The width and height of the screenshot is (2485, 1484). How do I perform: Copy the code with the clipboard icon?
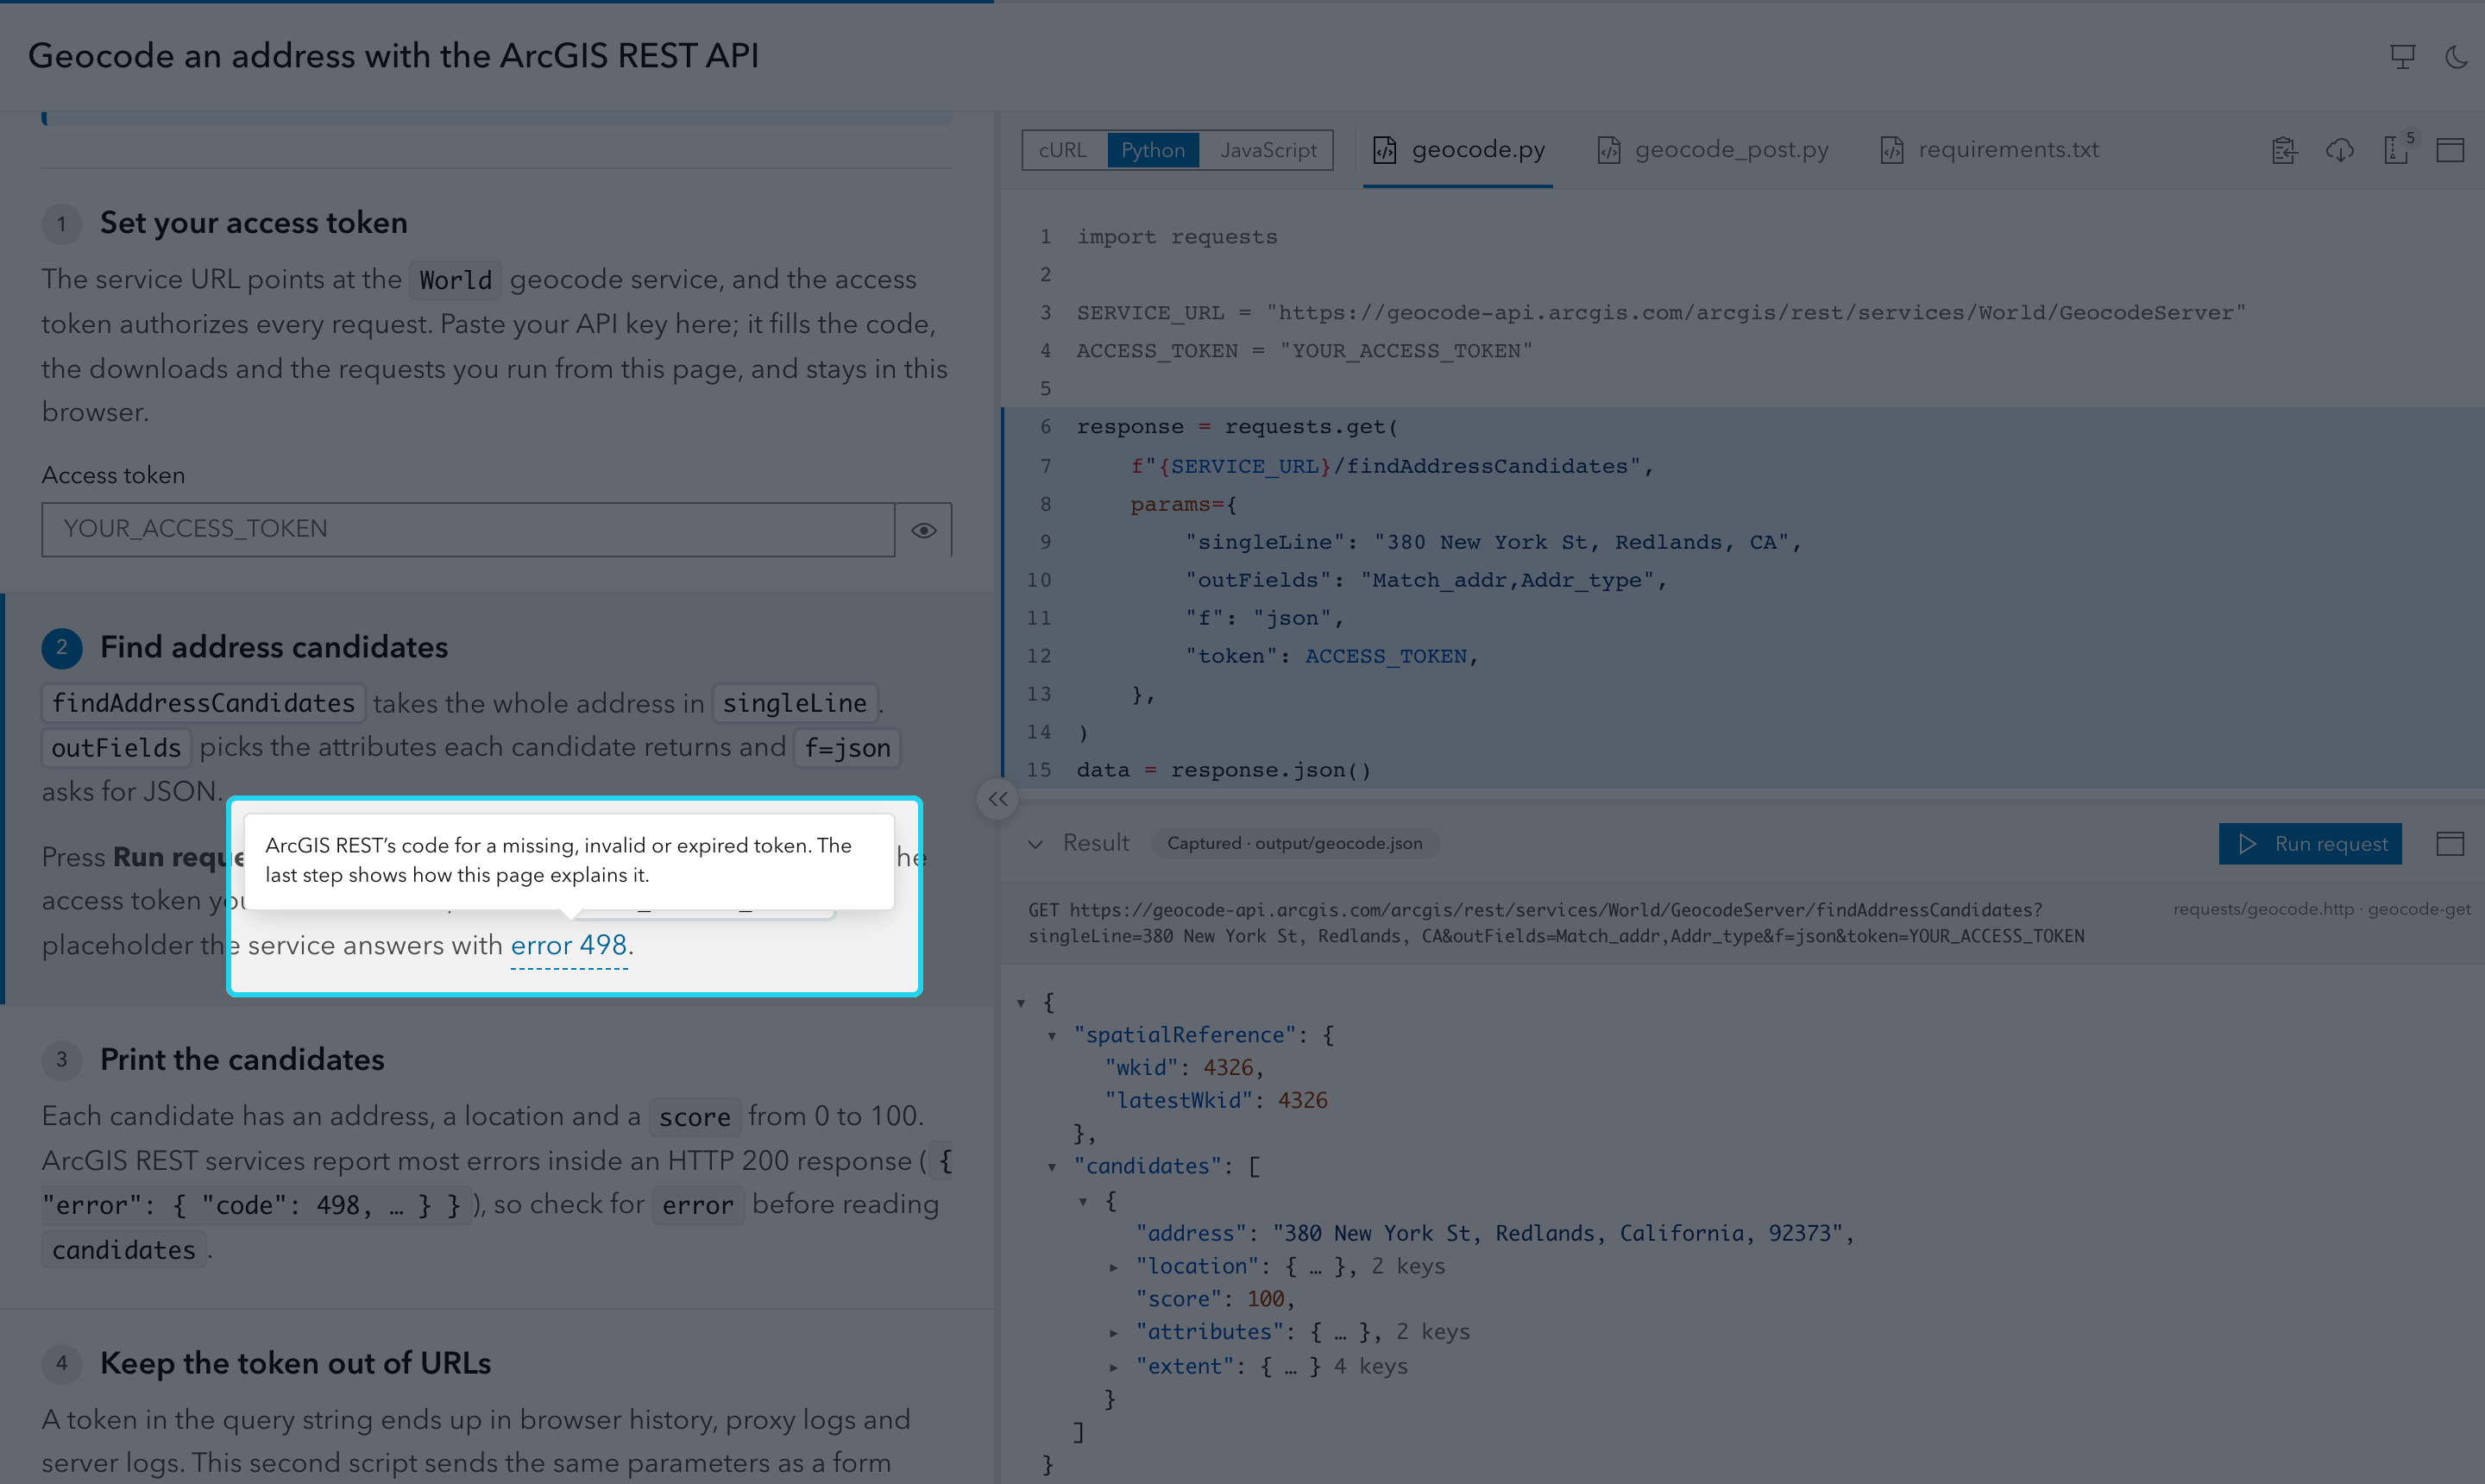click(x=2284, y=150)
